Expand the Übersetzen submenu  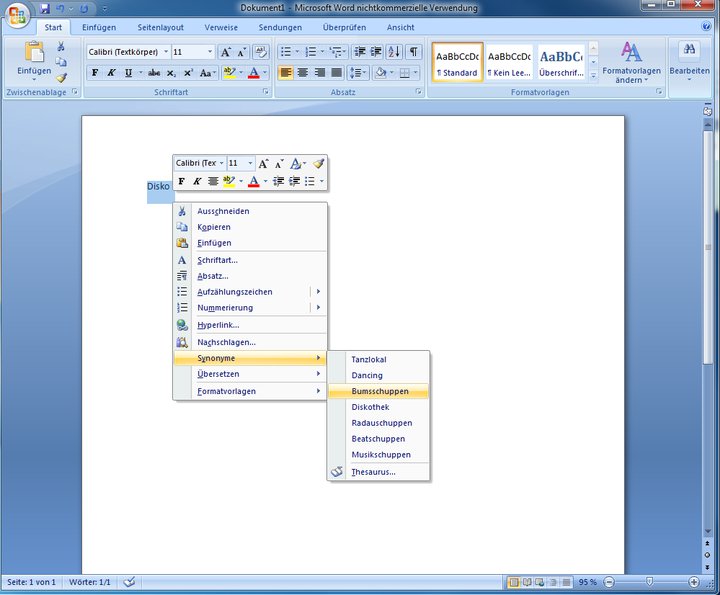point(250,374)
